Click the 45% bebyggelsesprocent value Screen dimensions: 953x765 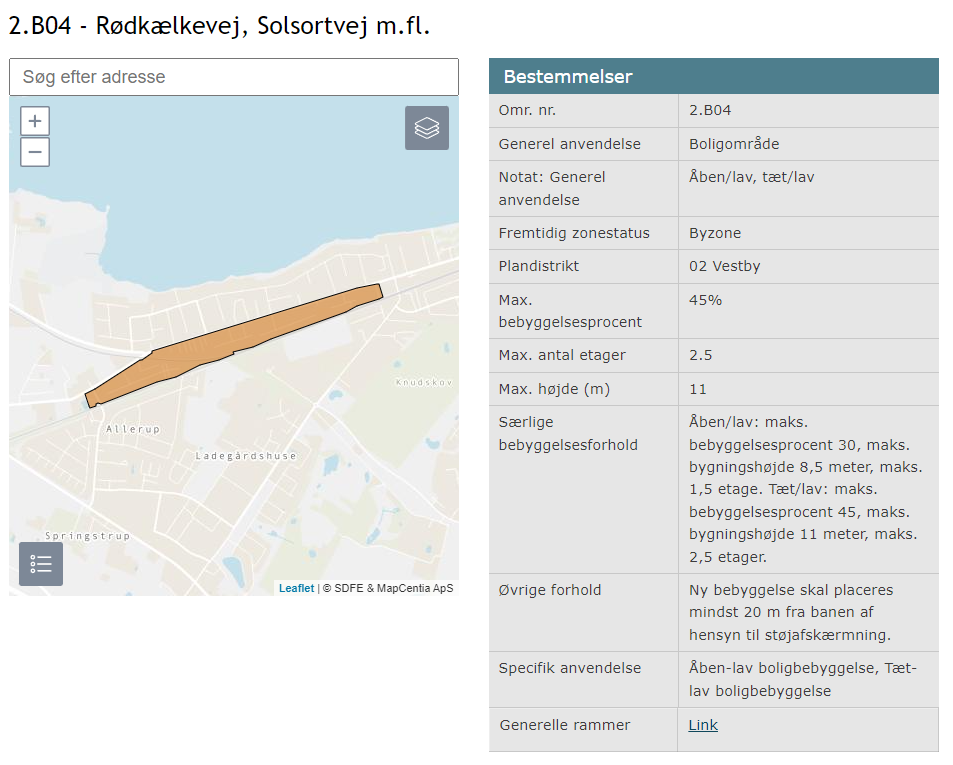pyautogui.click(x=705, y=300)
